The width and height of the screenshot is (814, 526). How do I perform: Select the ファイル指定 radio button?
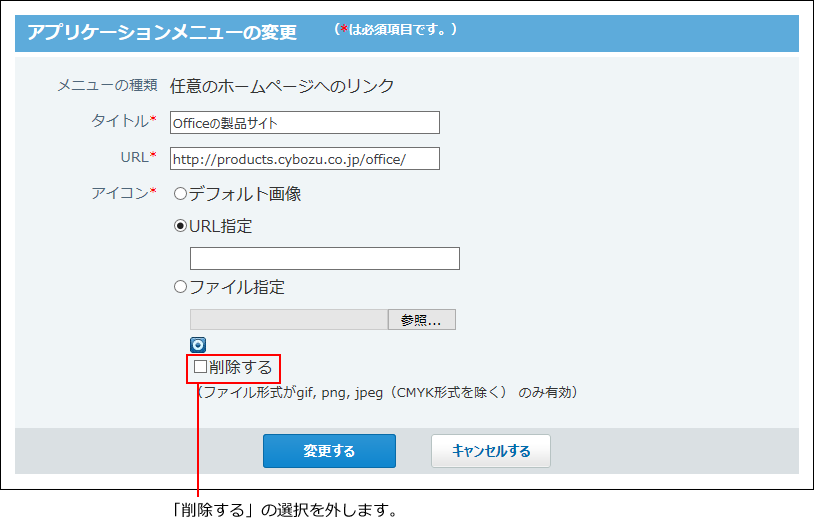pyautogui.click(x=180, y=287)
